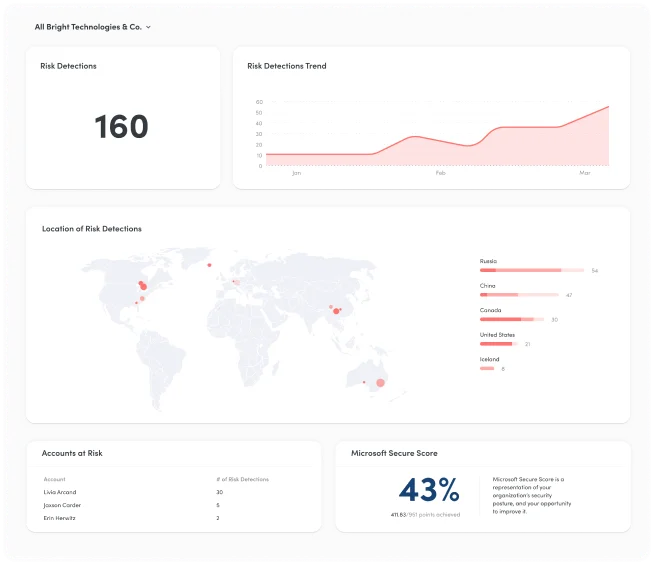Click the Risk Detections card title
The height and width of the screenshot is (565, 654).
coord(68,66)
